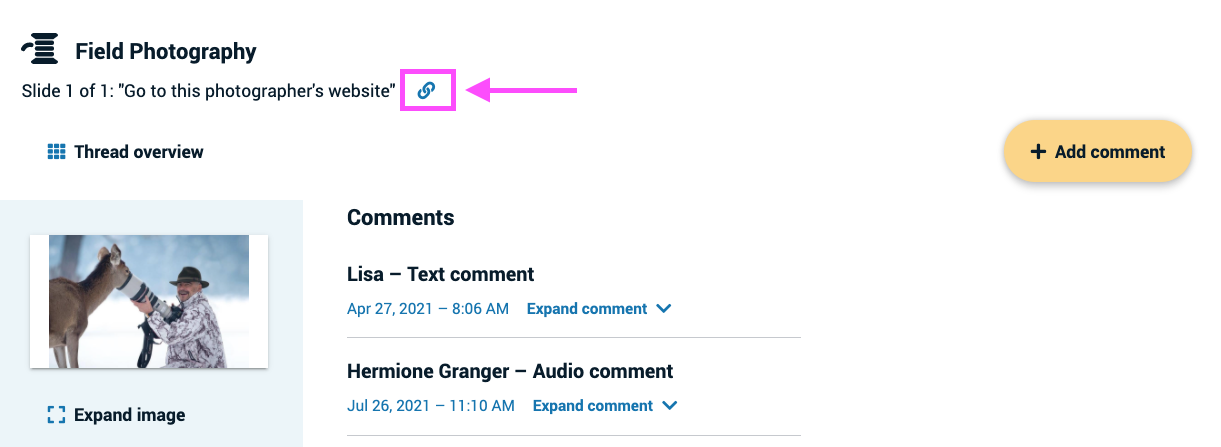Click the Jul 26, 2021 timestamp
This screenshot has width=1221, height=447.
(x=431, y=406)
